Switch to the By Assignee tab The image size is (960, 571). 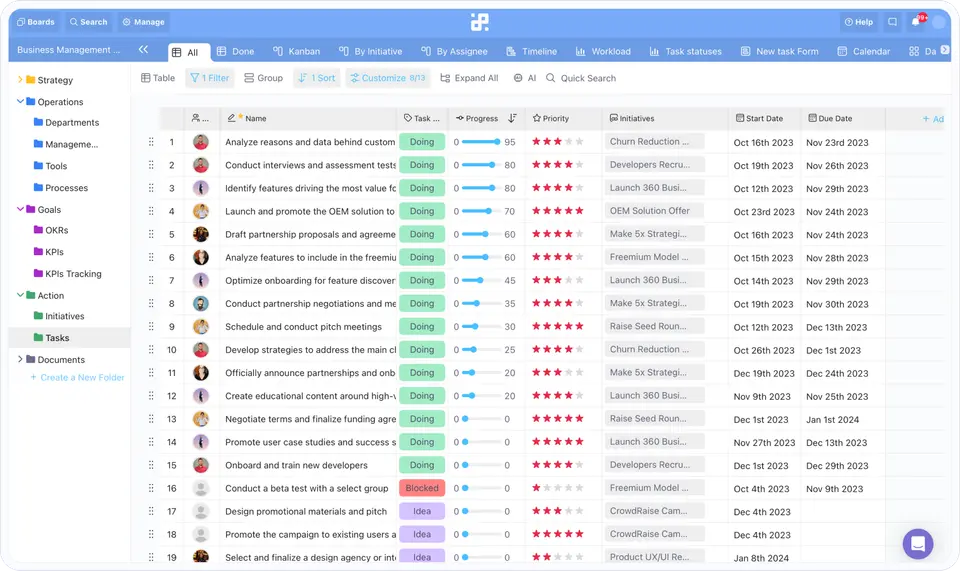point(454,51)
